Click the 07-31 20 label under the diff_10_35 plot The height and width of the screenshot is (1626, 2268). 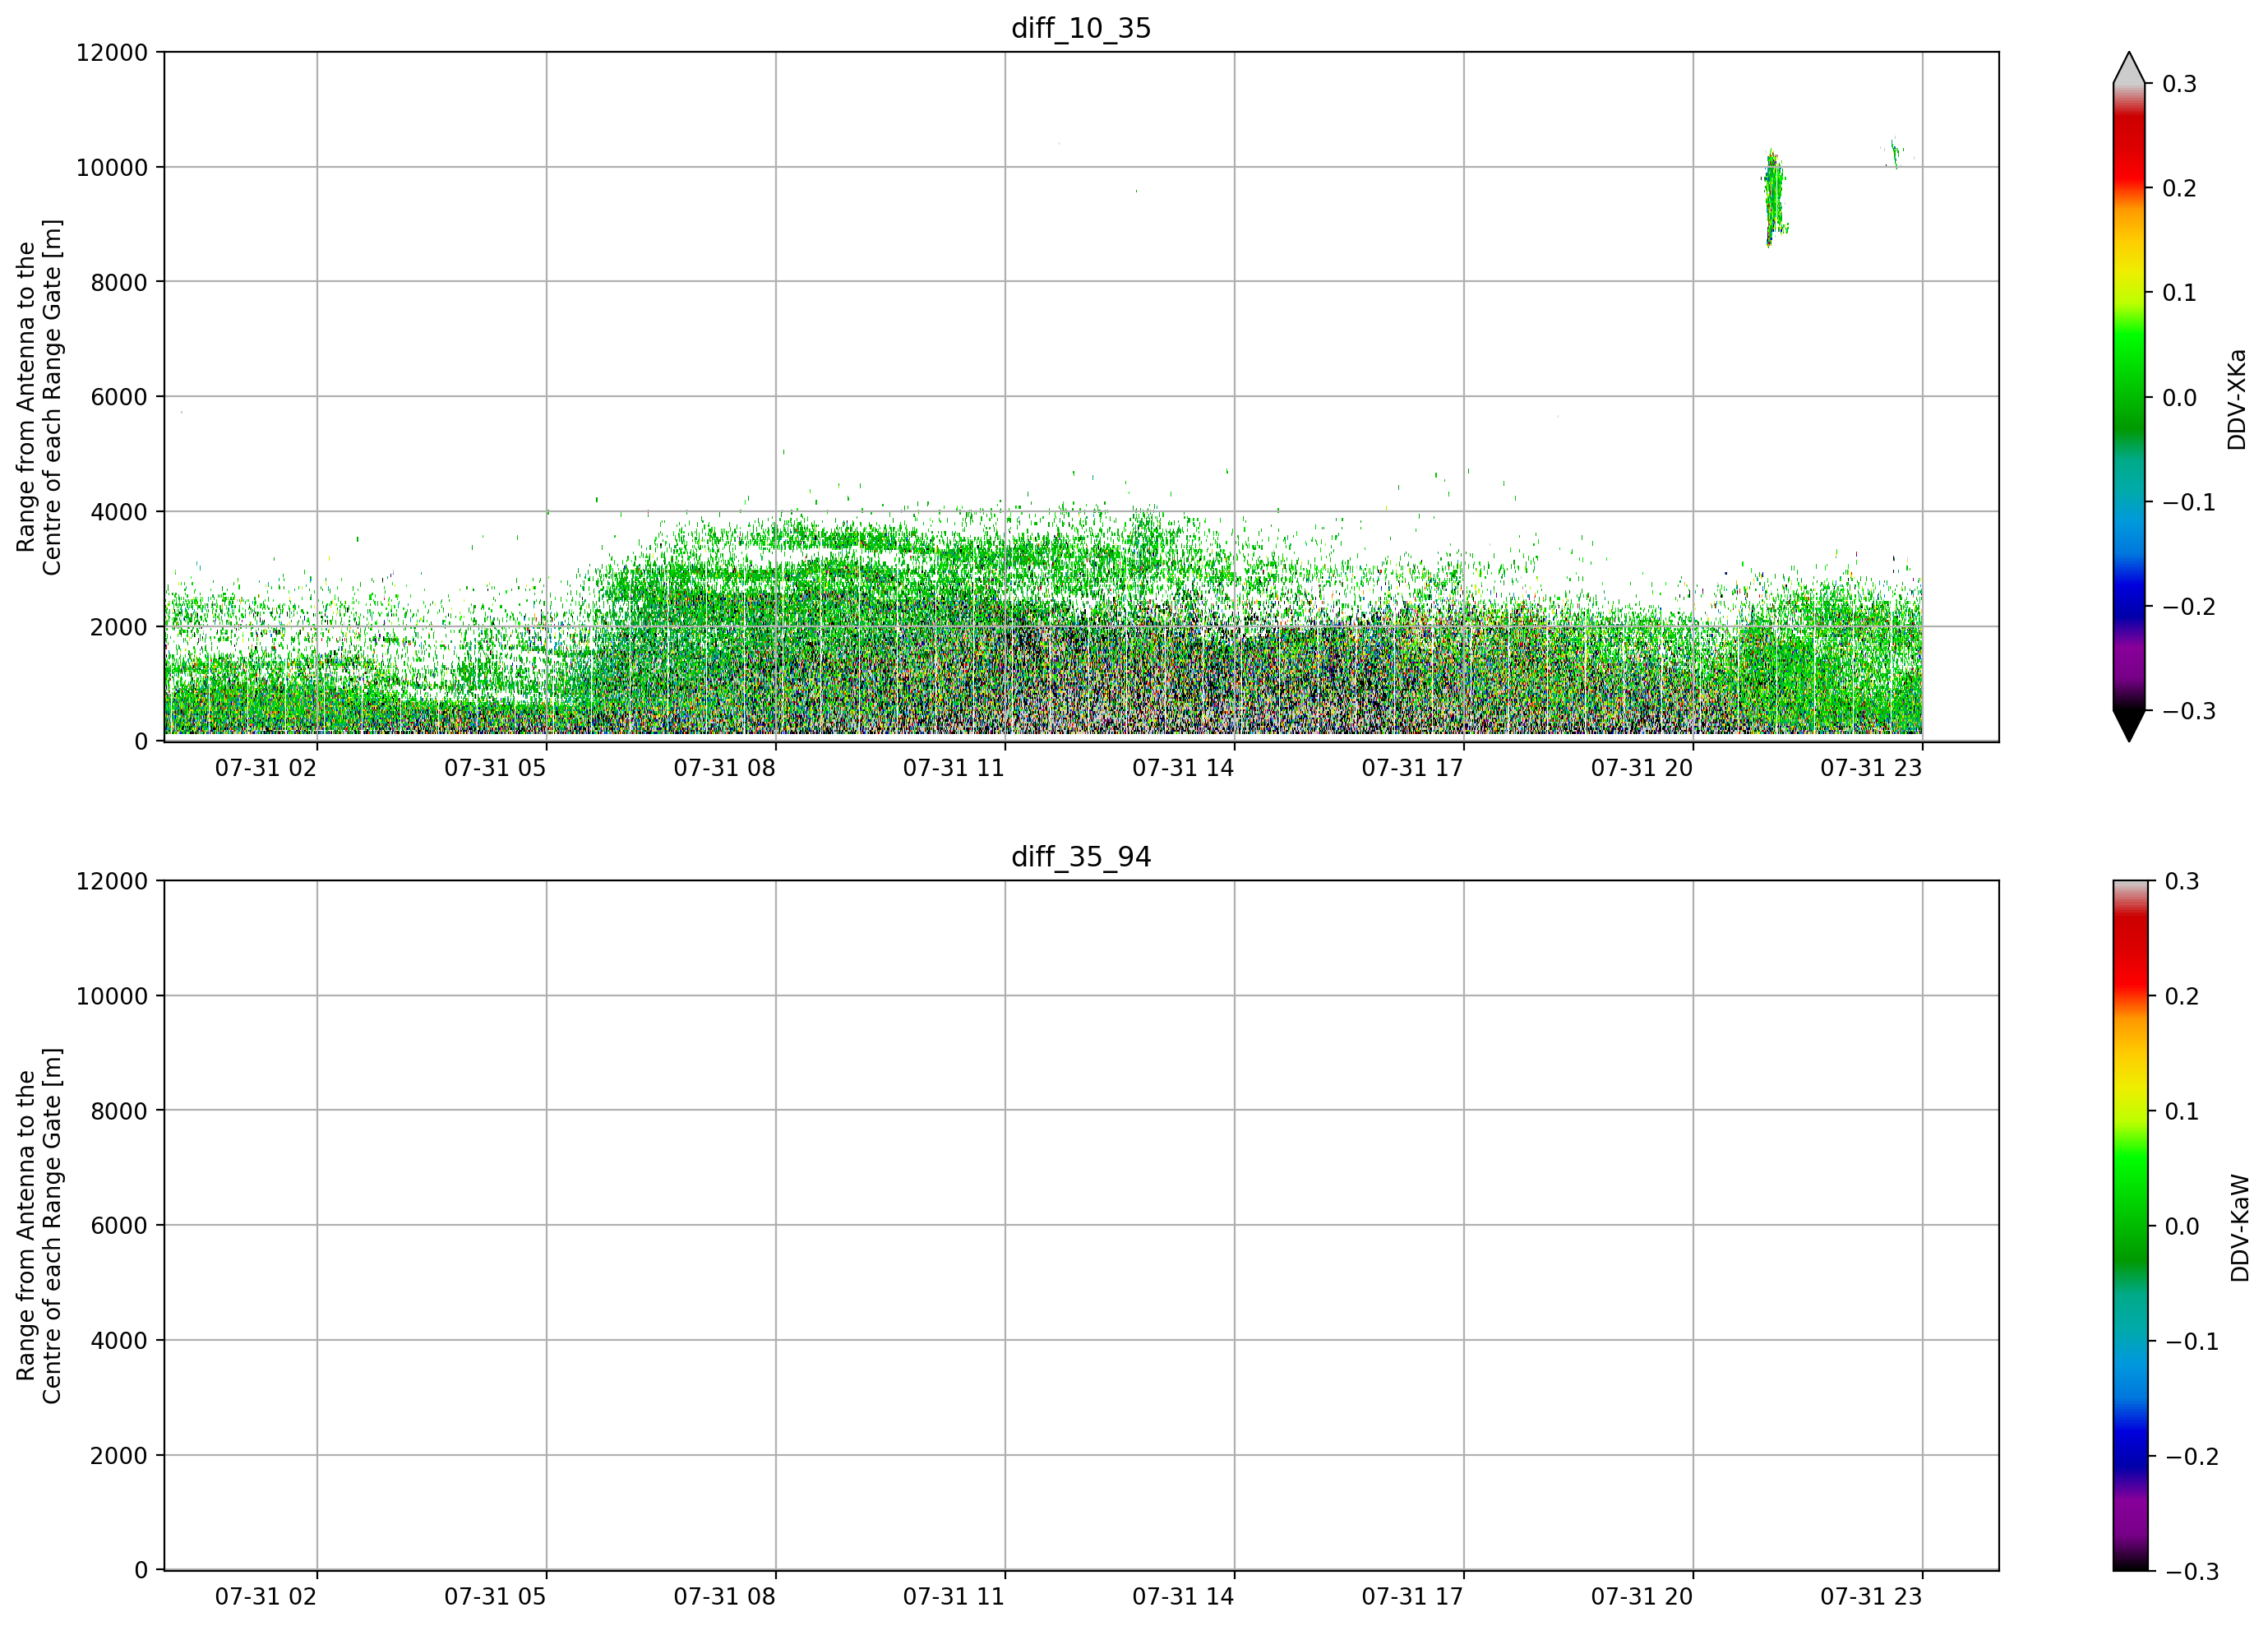click(x=1642, y=768)
